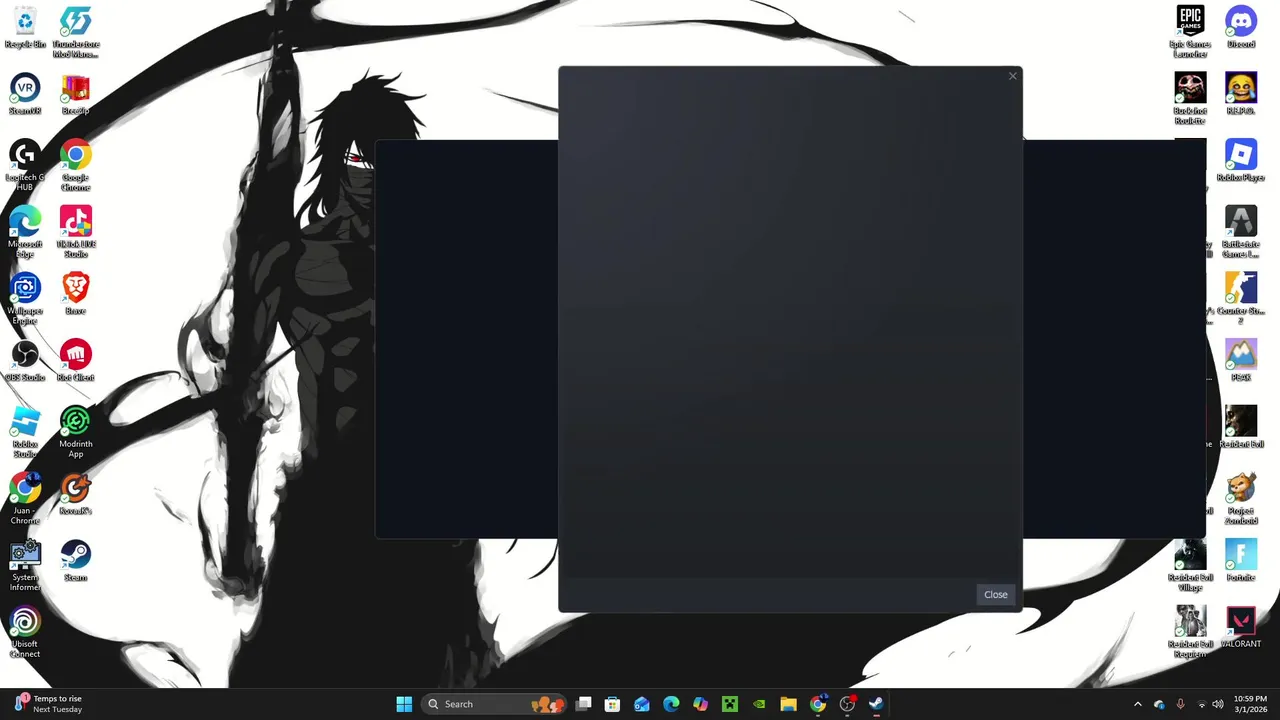Open the Temps to rise weather widget
The image size is (1280, 720).
pyautogui.click(x=50, y=704)
